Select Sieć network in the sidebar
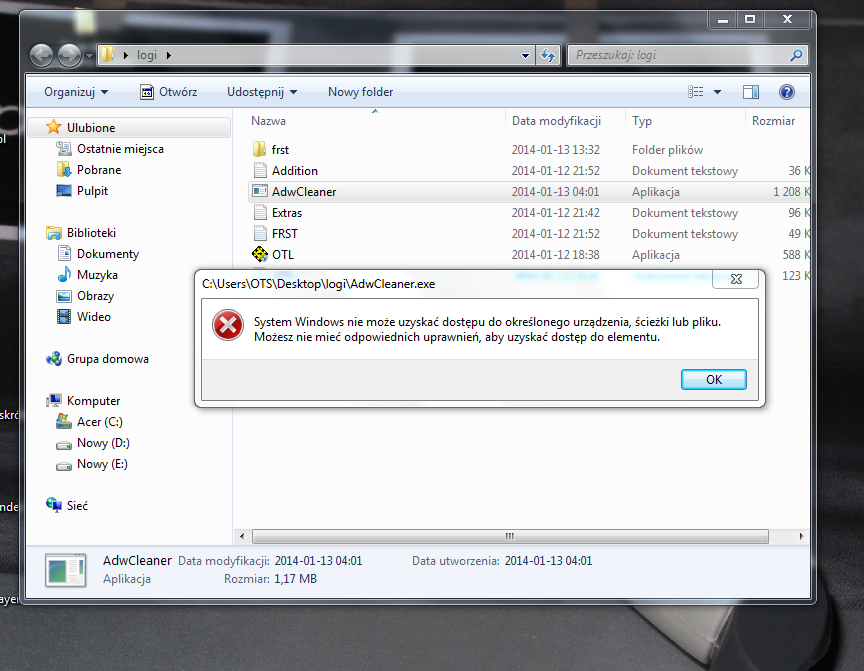Viewport: 864px width, 671px height. click(x=67, y=505)
